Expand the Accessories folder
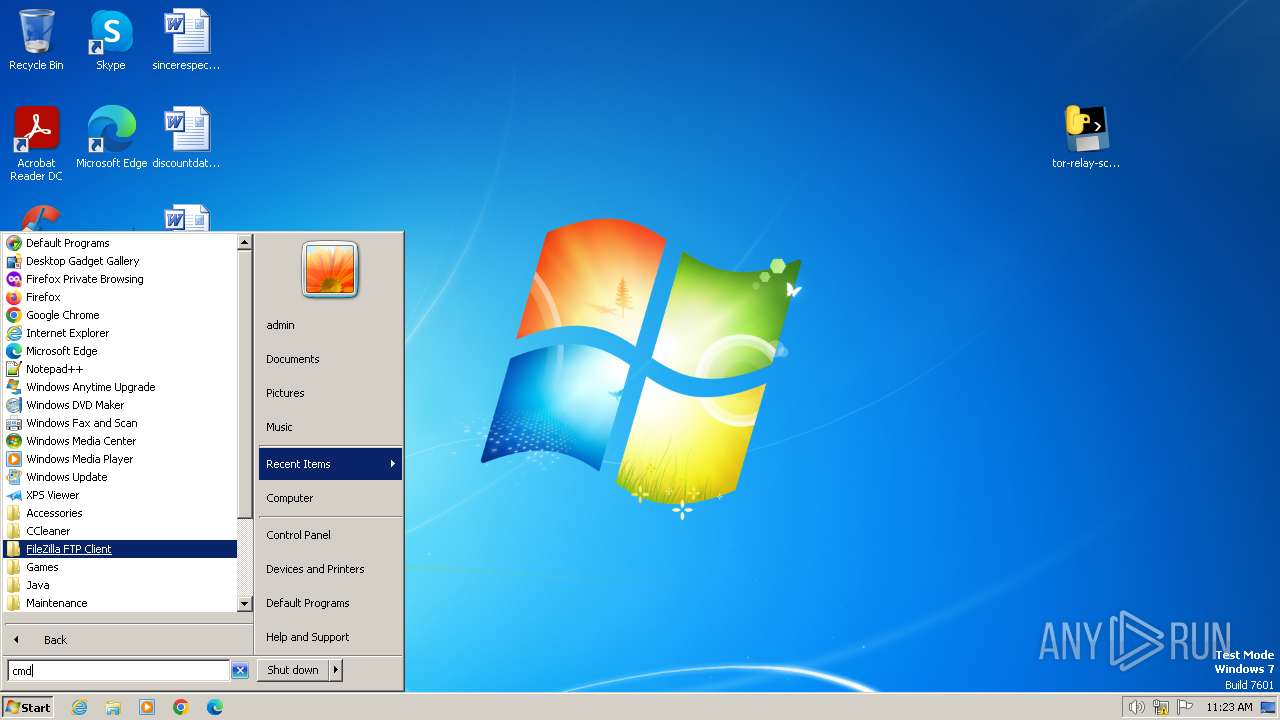Screen dimensions: 1280x720 120,513
